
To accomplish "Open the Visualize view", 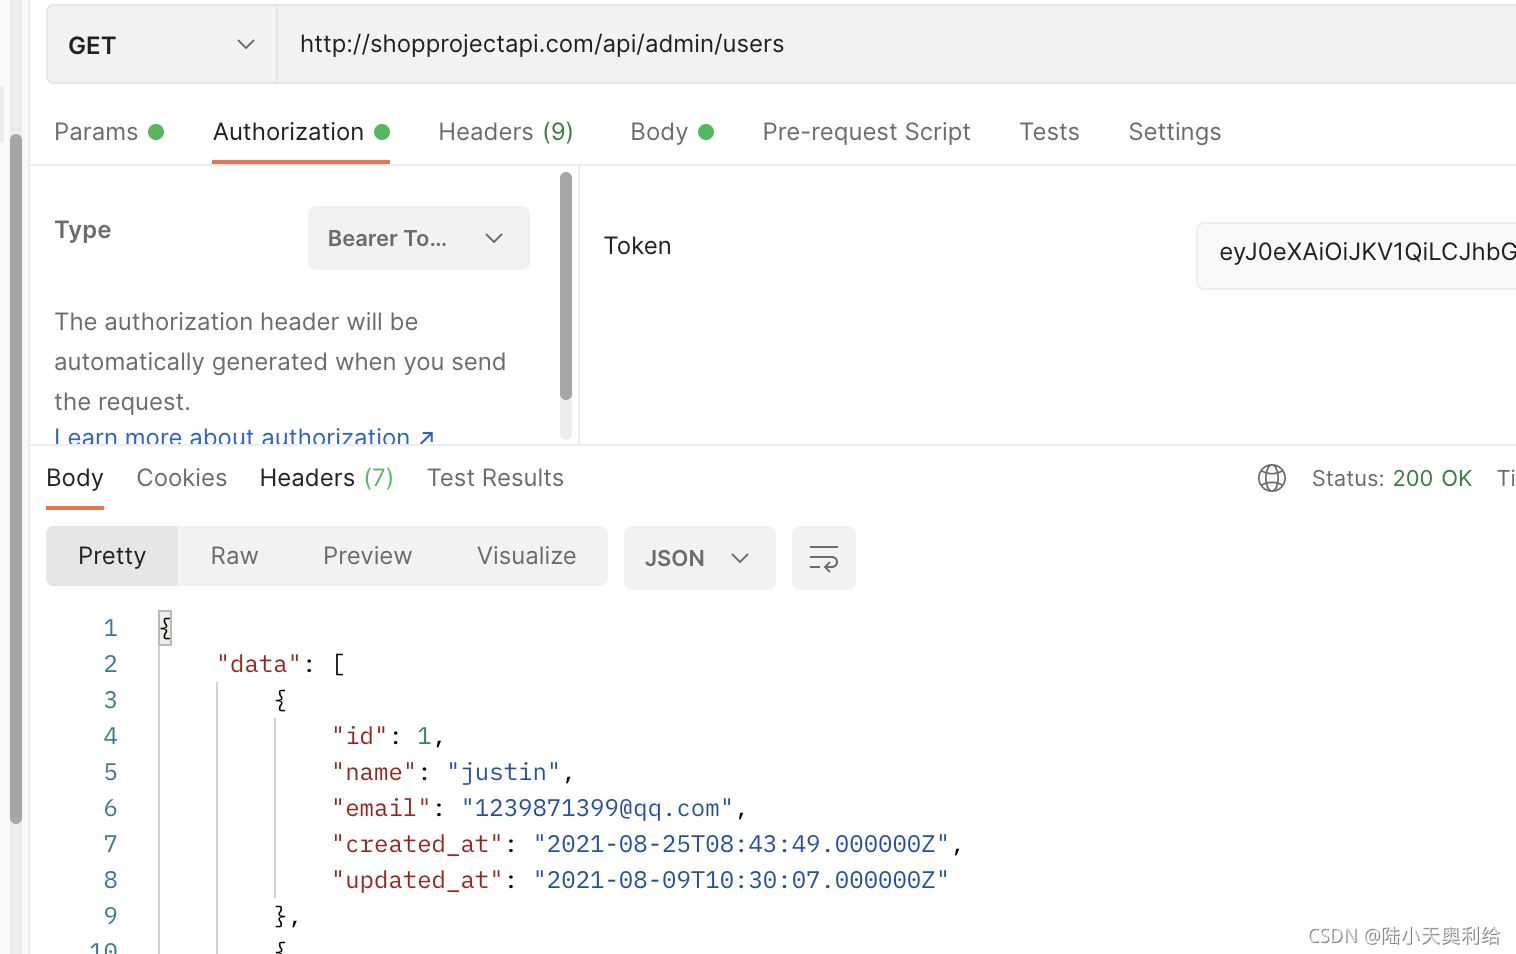I will (x=526, y=556).
